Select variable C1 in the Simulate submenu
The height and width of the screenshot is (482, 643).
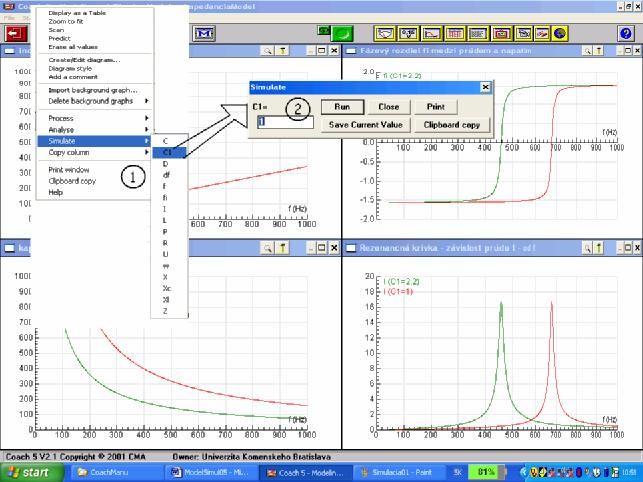pyautogui.click(x=169, y=152)
